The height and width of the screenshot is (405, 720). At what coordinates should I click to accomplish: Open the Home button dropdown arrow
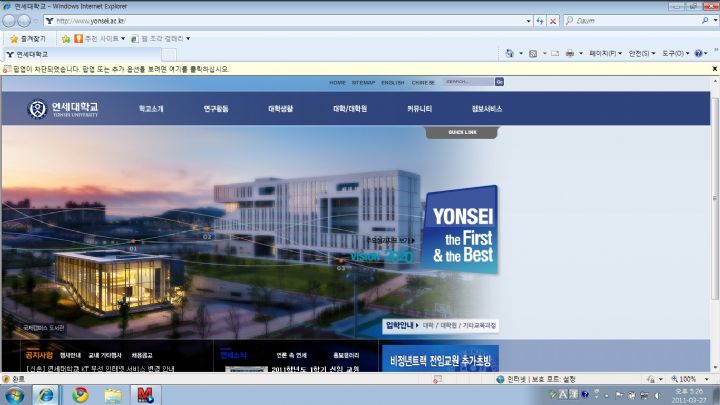[521, 54]
